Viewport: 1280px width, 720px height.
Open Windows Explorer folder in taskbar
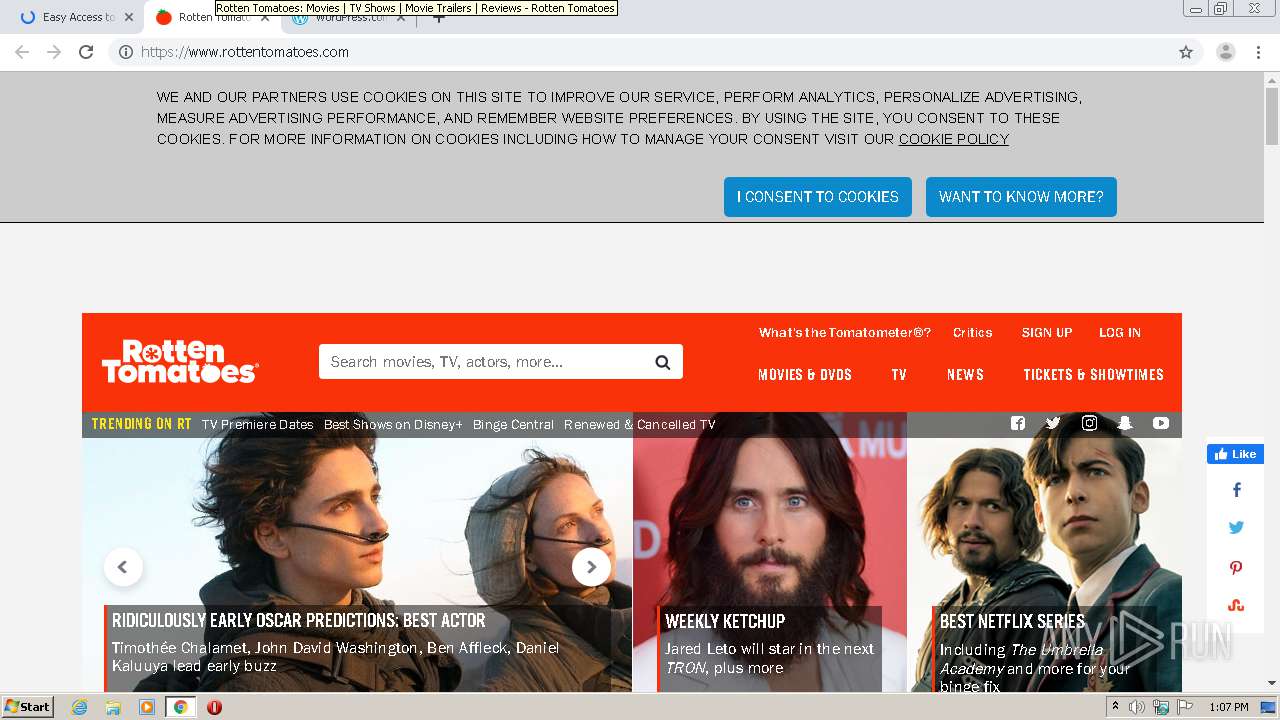point(113,707)
